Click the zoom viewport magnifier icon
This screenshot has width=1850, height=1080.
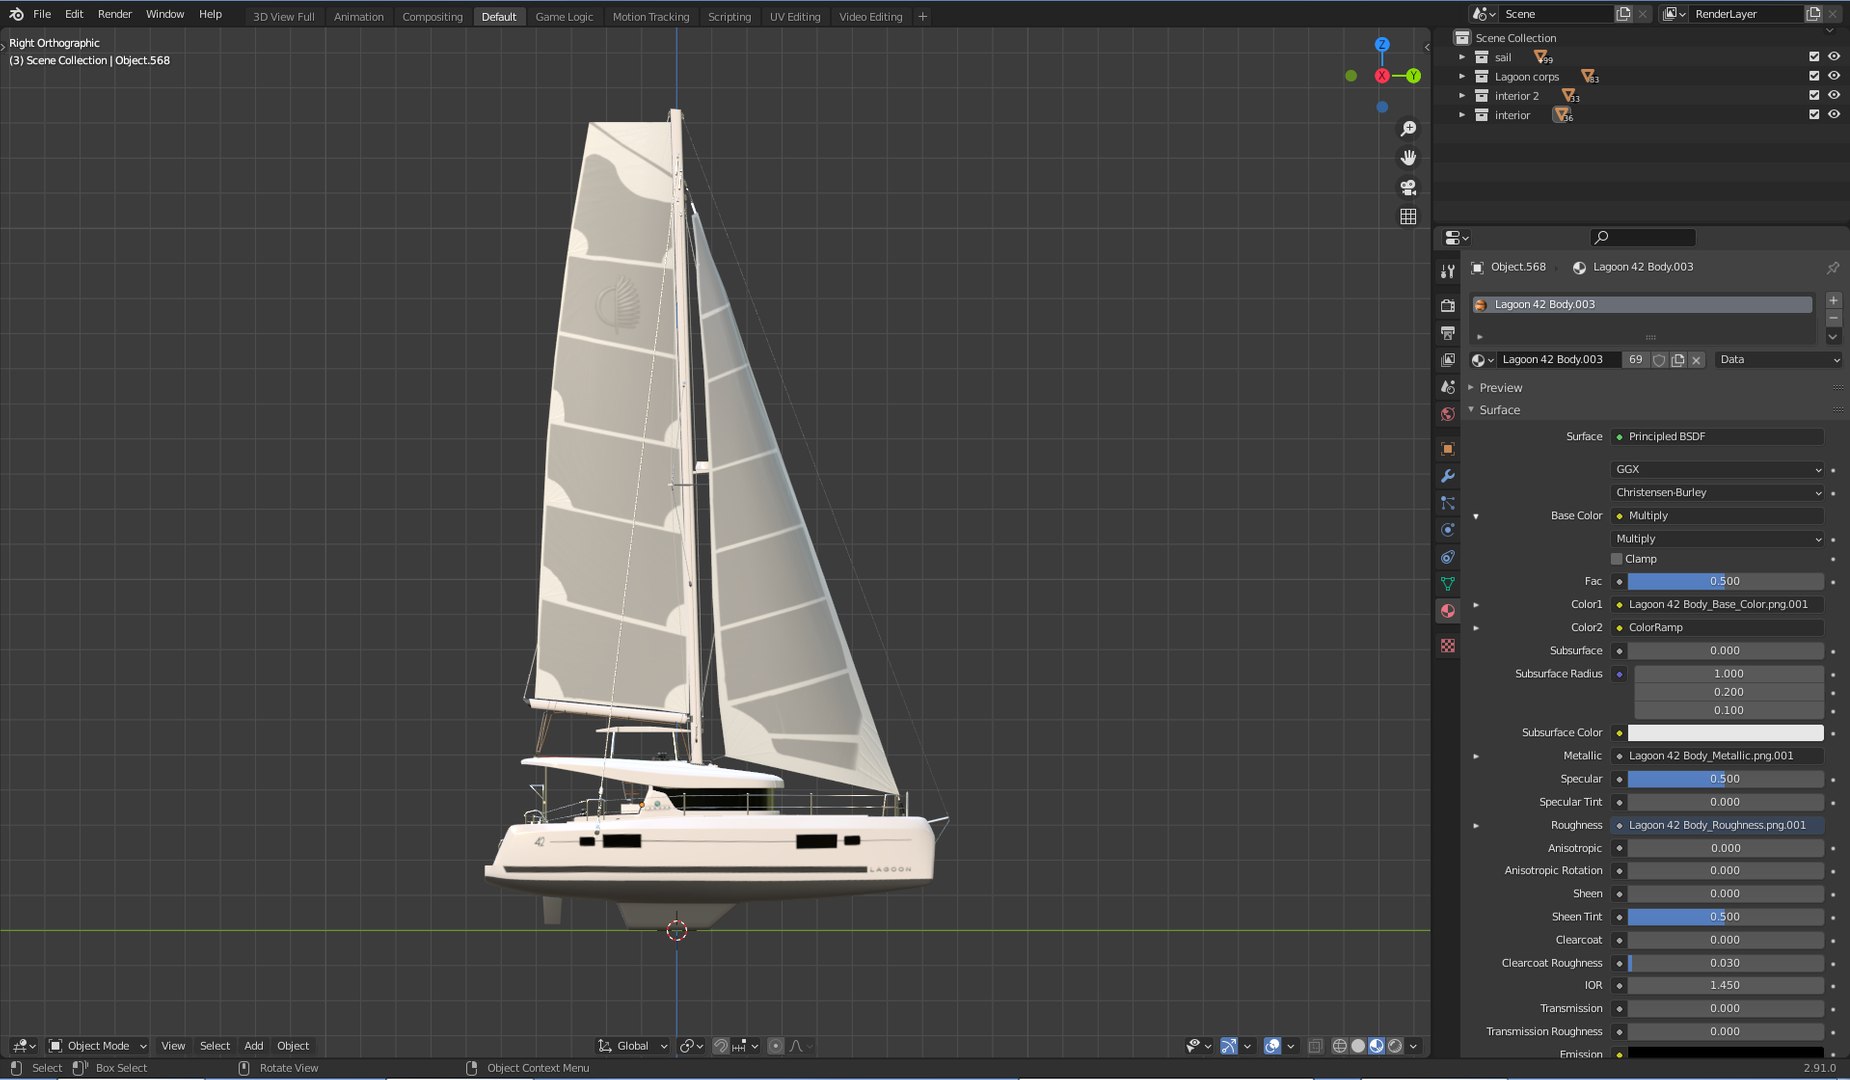coord(1408,129)
